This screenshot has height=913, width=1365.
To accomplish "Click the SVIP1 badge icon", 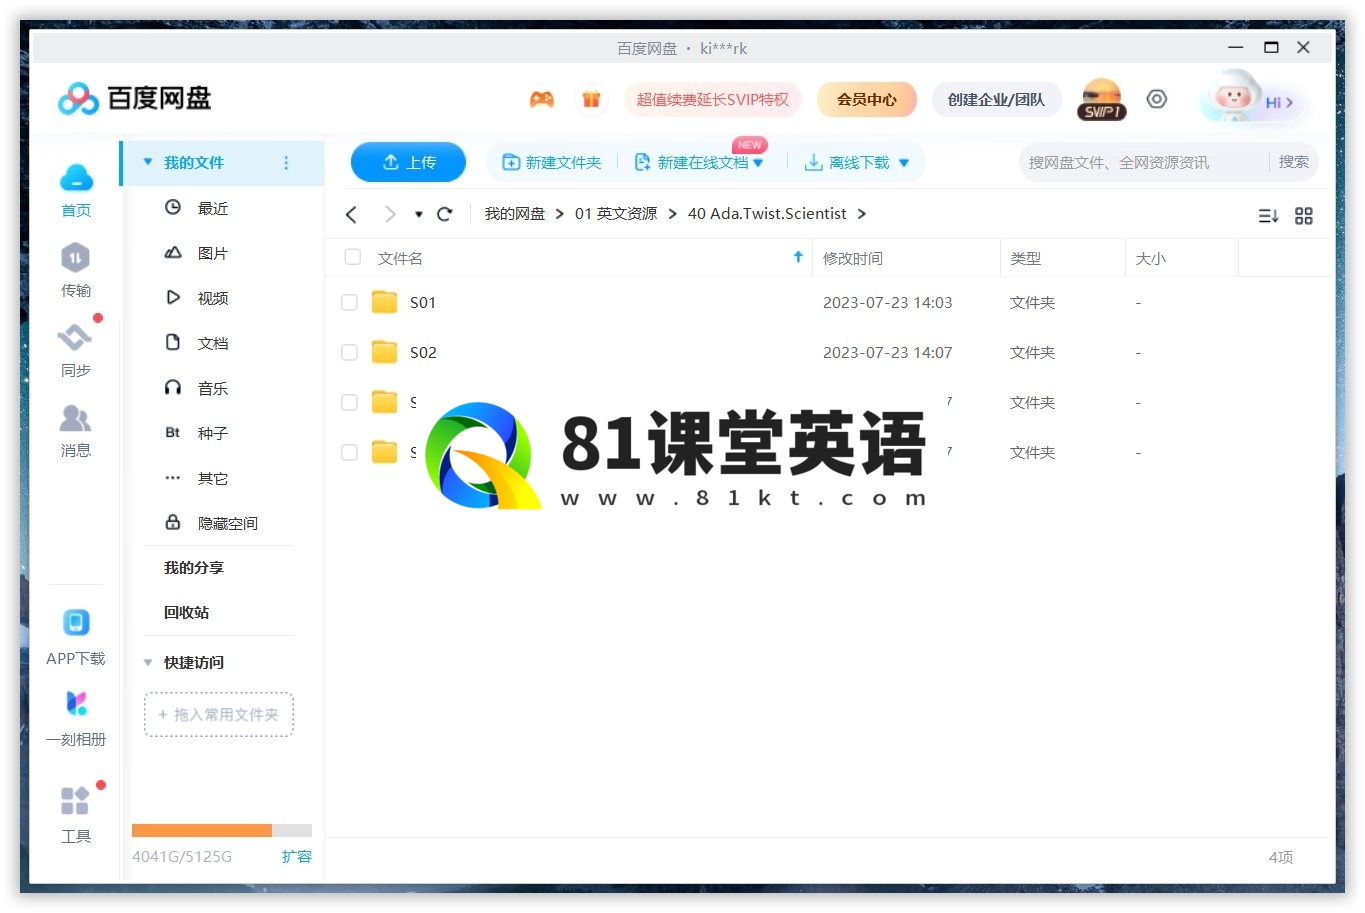I will (1102, 99).
